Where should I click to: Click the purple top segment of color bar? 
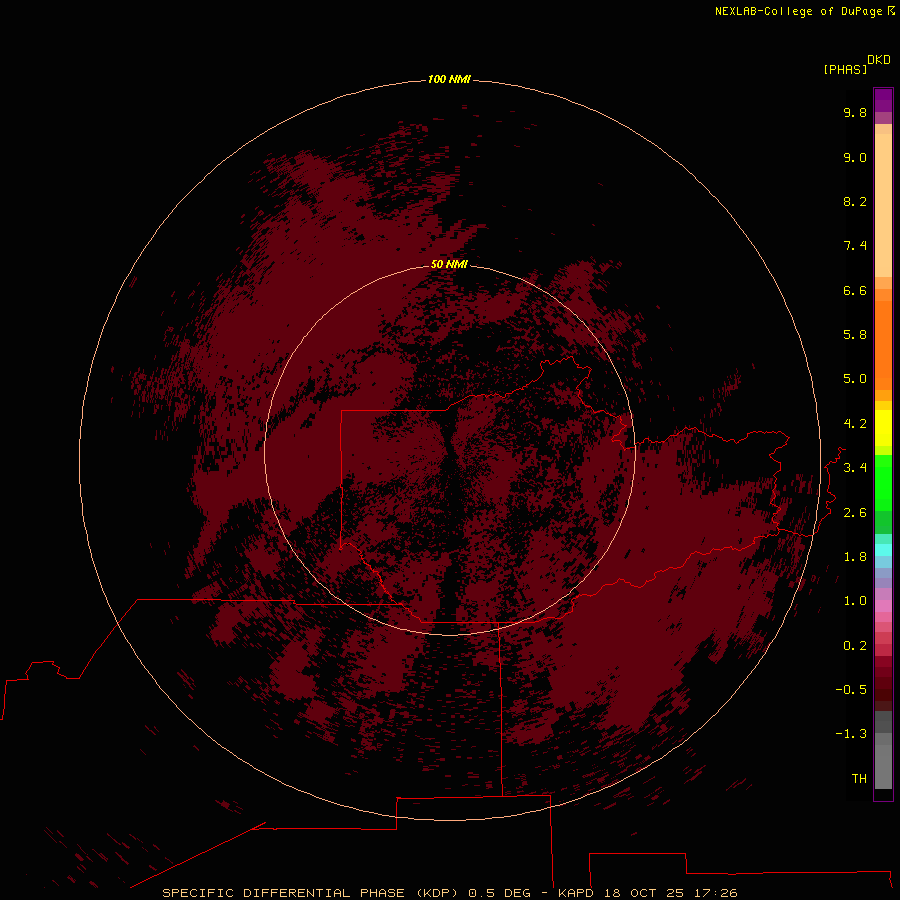click(x=883, y=100)
